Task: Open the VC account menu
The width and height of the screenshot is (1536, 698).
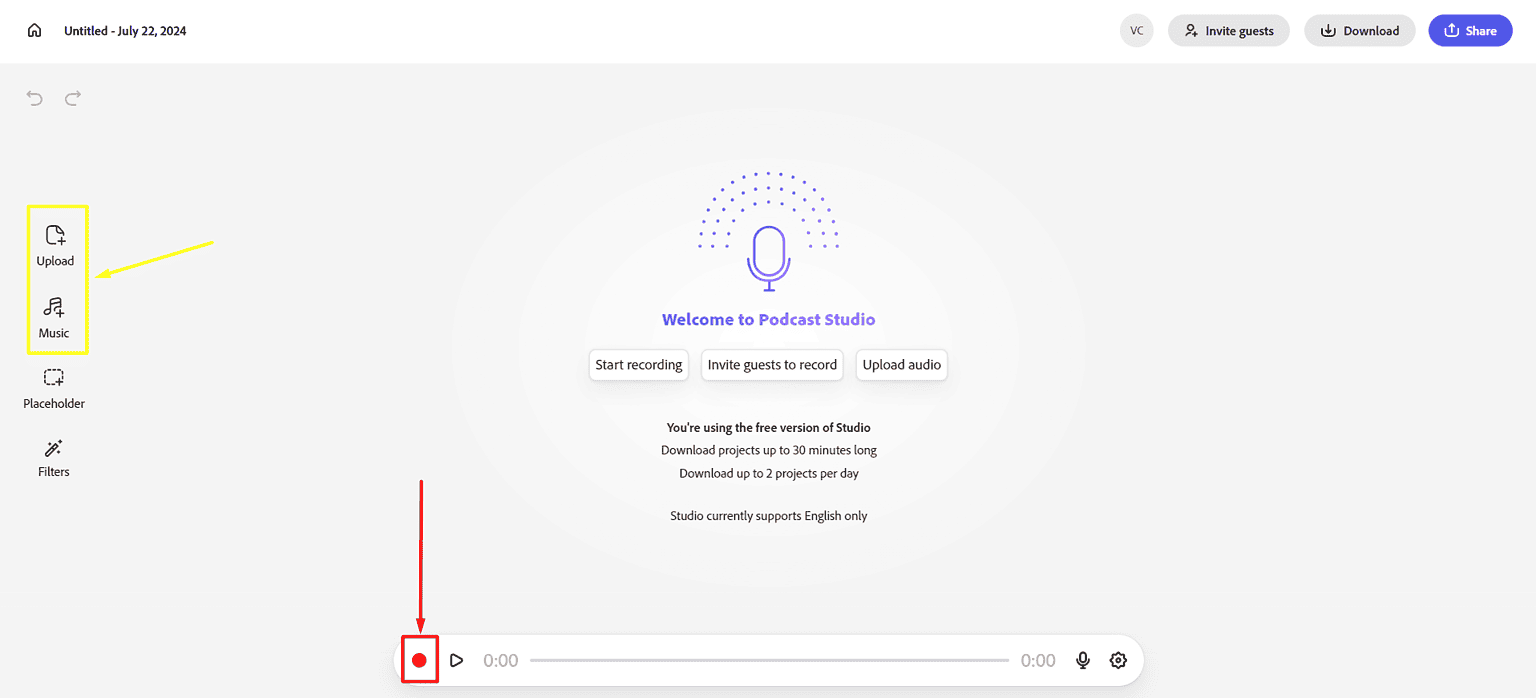Action: click(x=1136, y=30)
